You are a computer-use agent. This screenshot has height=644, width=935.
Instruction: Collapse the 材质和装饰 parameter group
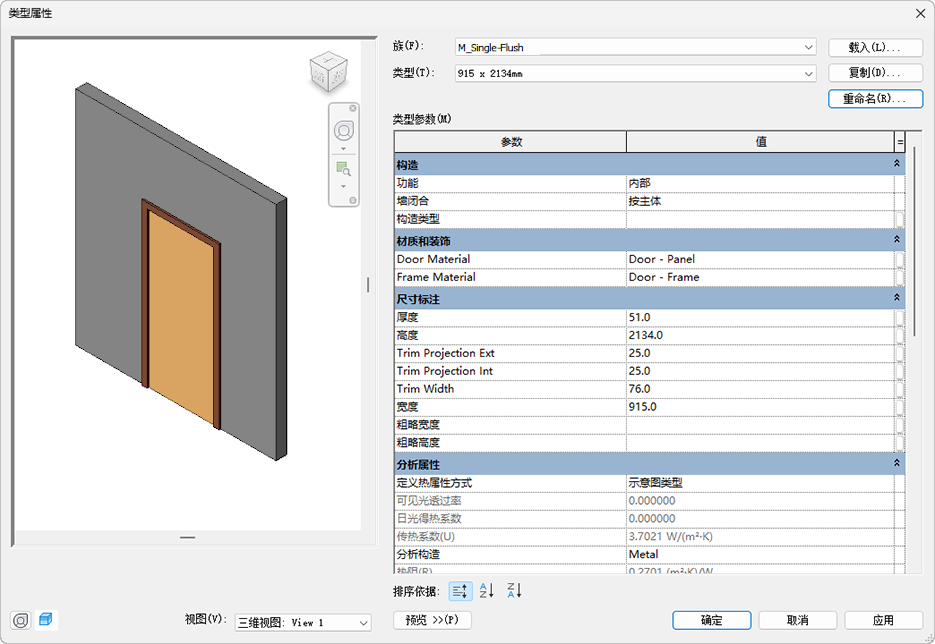point(897,240)
